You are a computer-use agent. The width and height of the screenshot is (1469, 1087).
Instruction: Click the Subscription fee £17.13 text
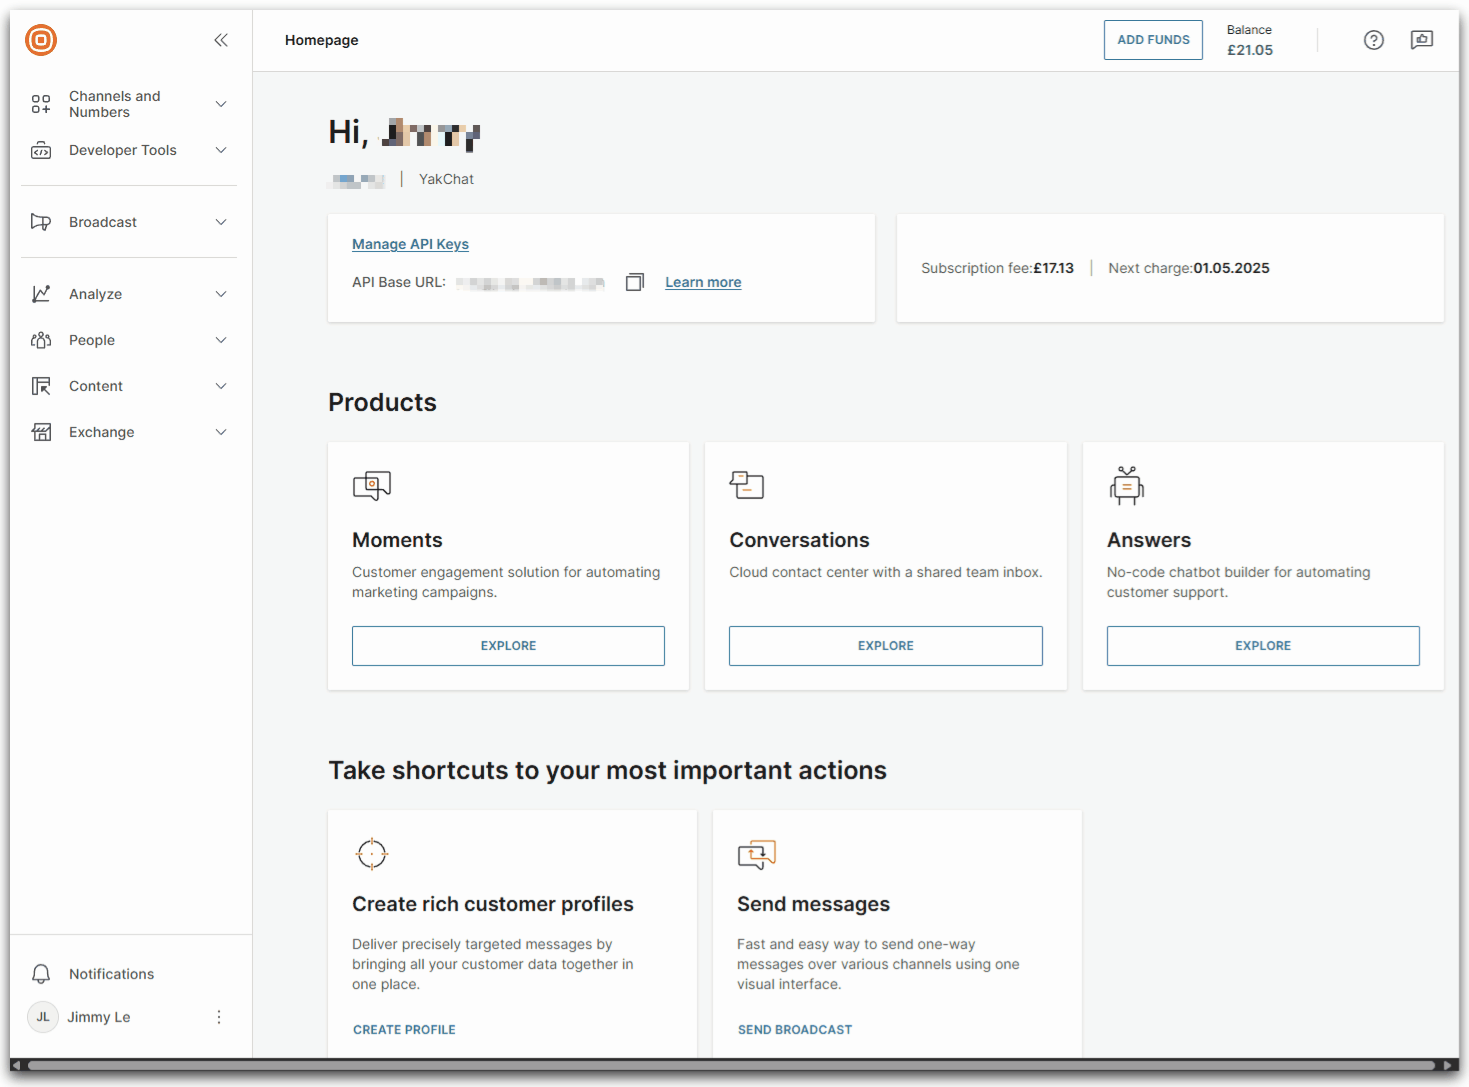(997, 268)
